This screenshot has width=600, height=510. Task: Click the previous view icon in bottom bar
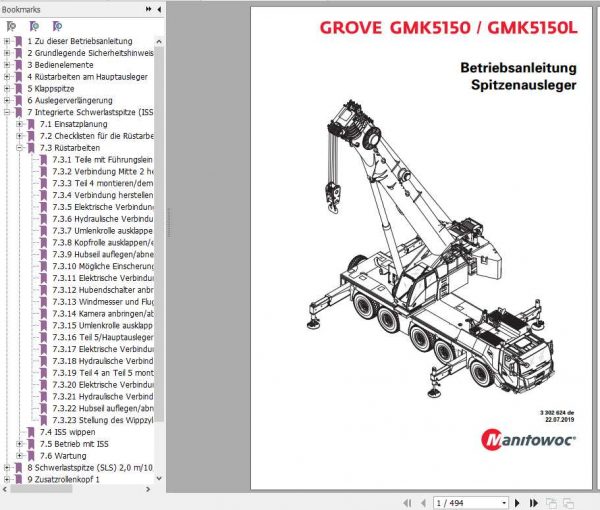coord(551,503)
